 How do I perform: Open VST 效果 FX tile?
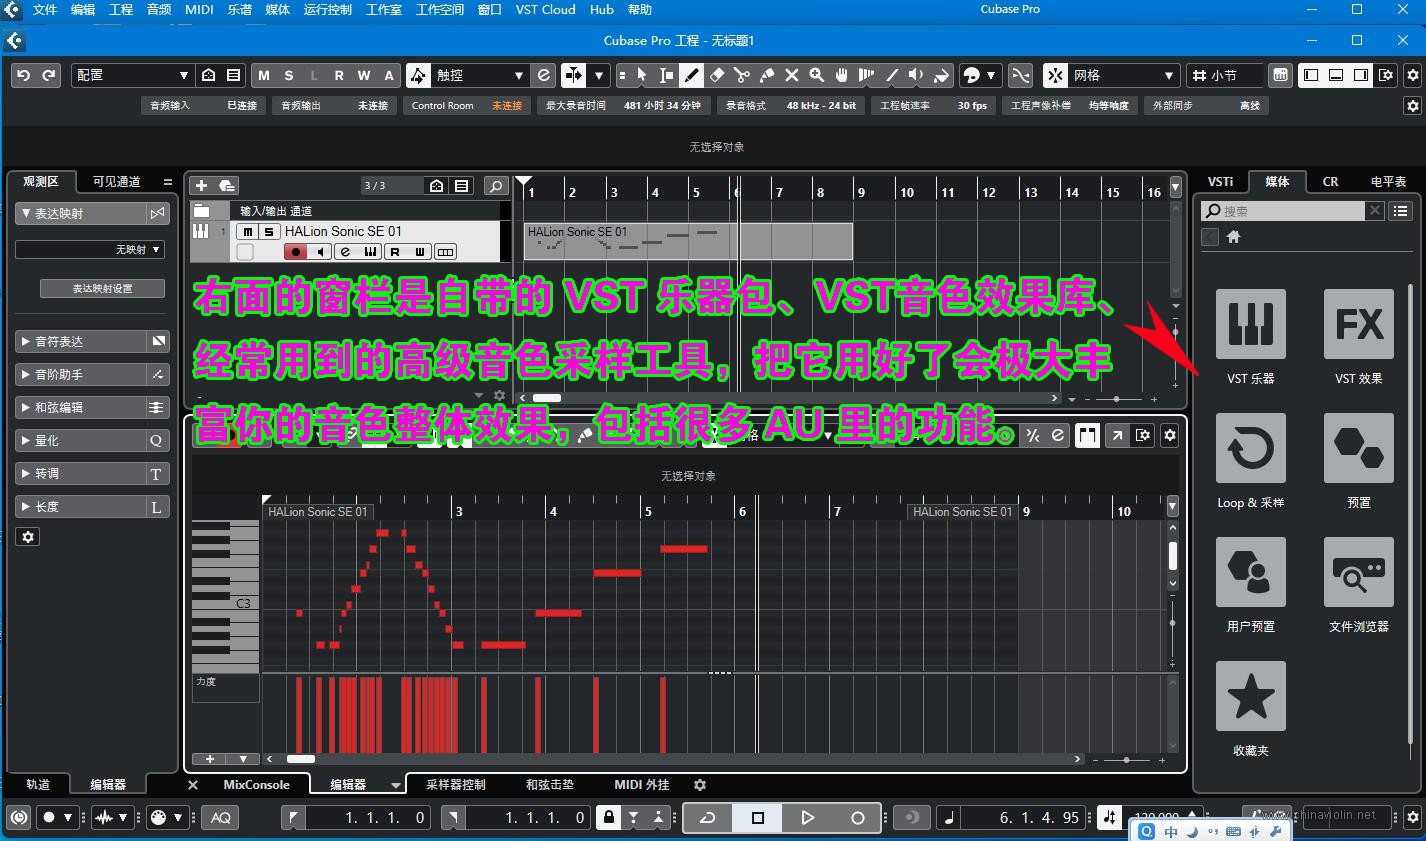pyautogui.click(x=1358, y=324)
